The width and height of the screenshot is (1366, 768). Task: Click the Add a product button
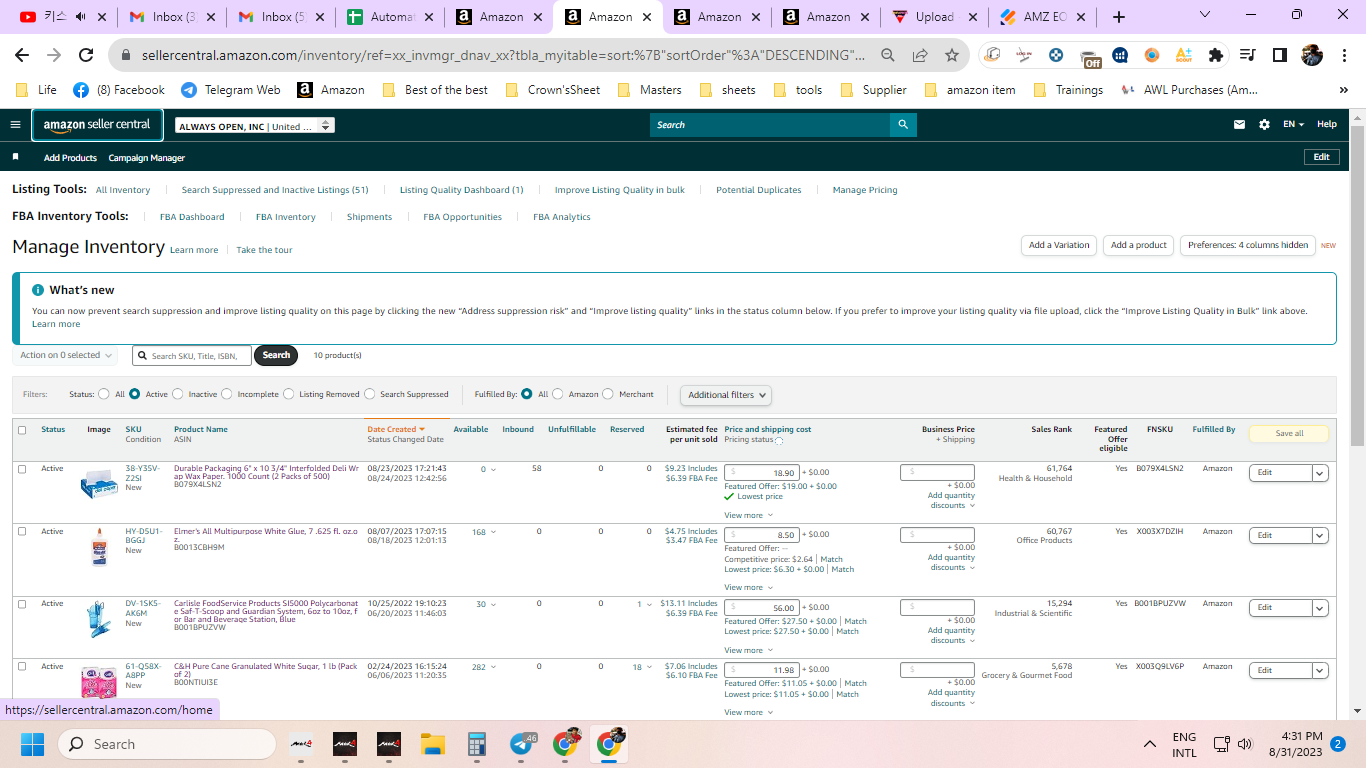[1138, 245]
